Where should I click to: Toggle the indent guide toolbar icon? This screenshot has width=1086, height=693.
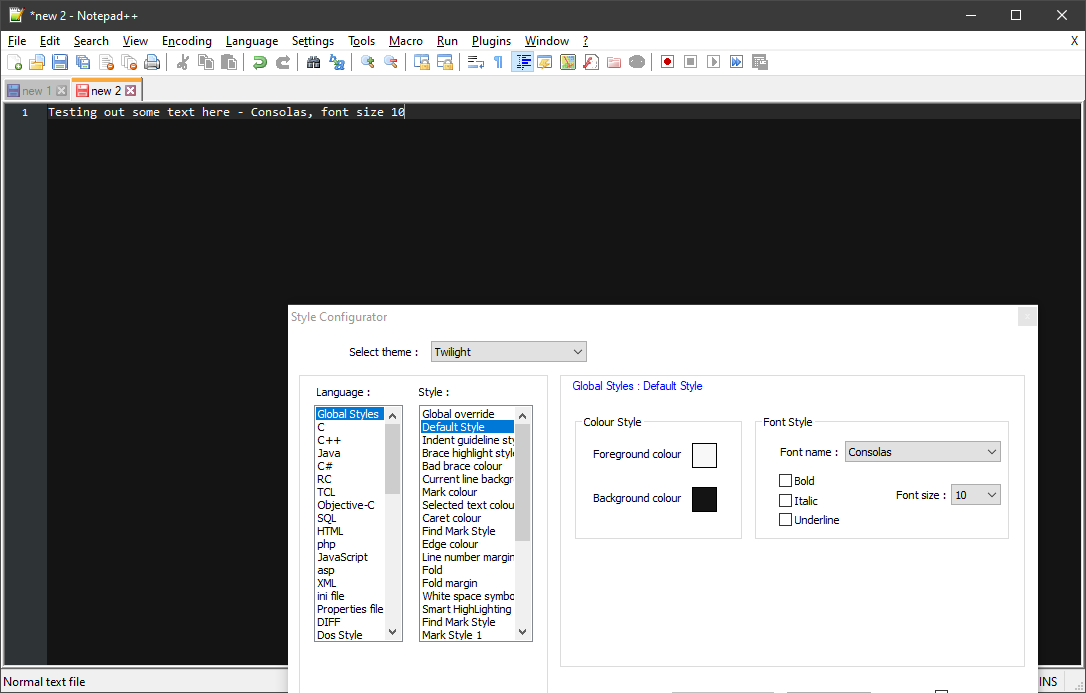522,62
